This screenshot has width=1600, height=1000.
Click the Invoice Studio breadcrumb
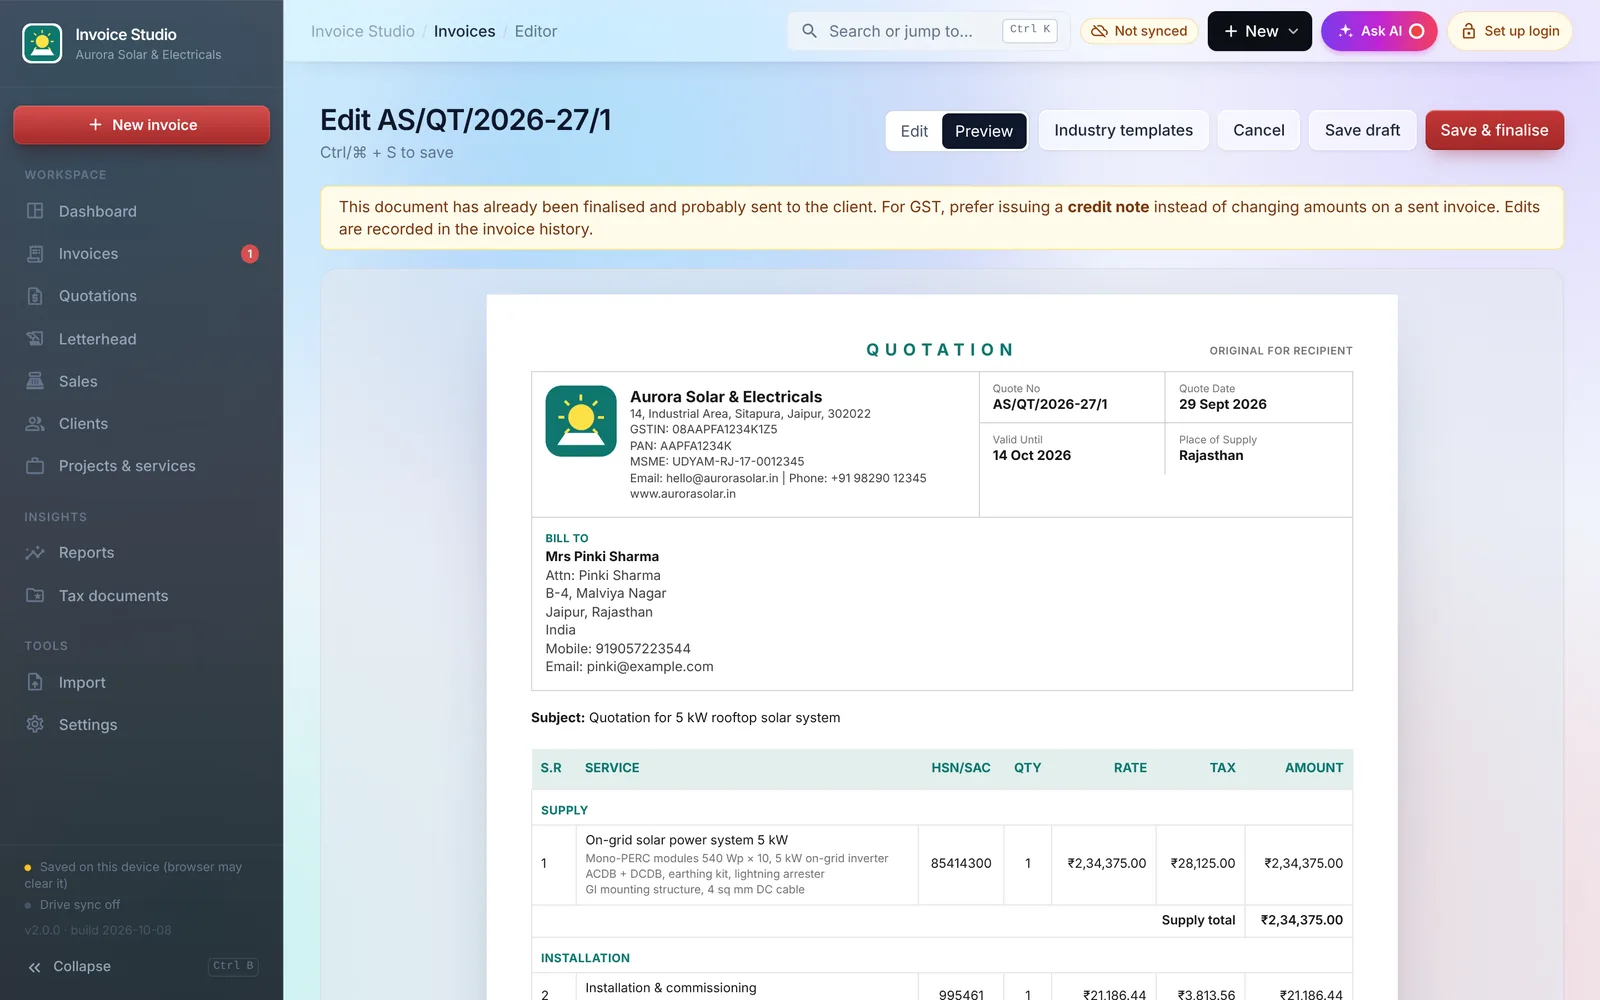click(362, 31)
